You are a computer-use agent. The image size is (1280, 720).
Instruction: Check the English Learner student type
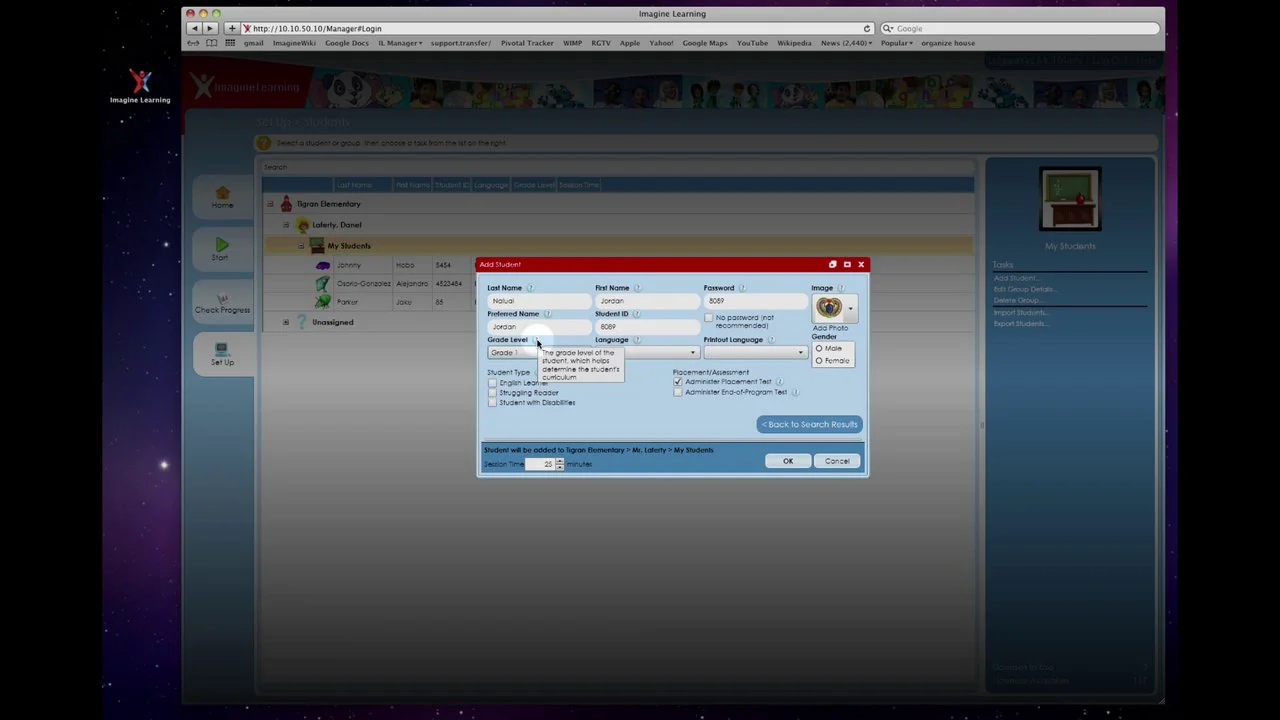[x=492, y=383]
